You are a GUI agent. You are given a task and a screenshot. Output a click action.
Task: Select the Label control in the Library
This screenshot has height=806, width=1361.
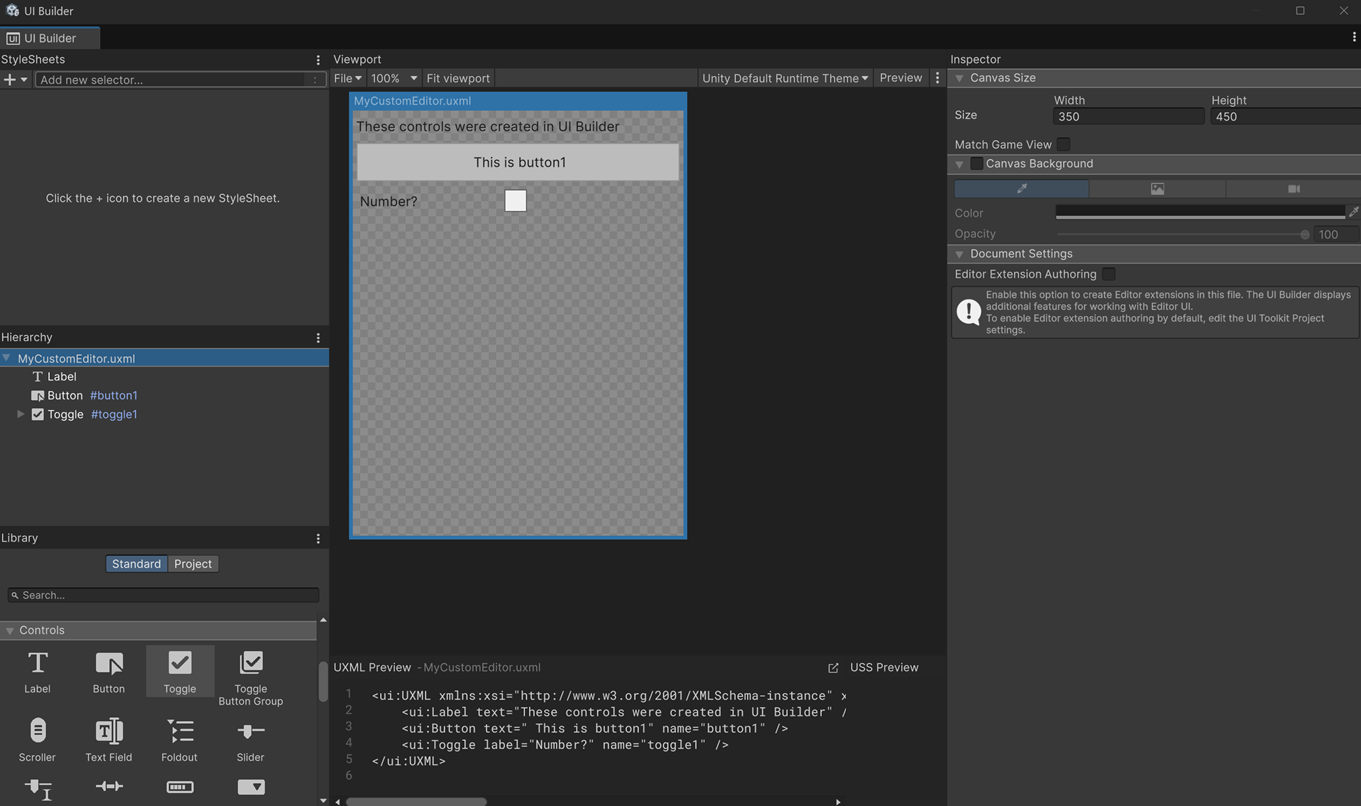[37, 671]
